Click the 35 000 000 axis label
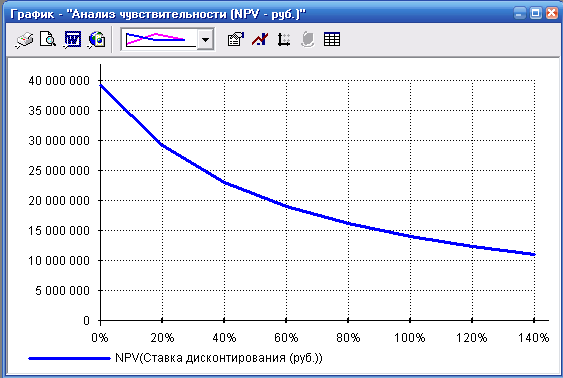Viewport: 563px width, 378px height. pos(59,111)
